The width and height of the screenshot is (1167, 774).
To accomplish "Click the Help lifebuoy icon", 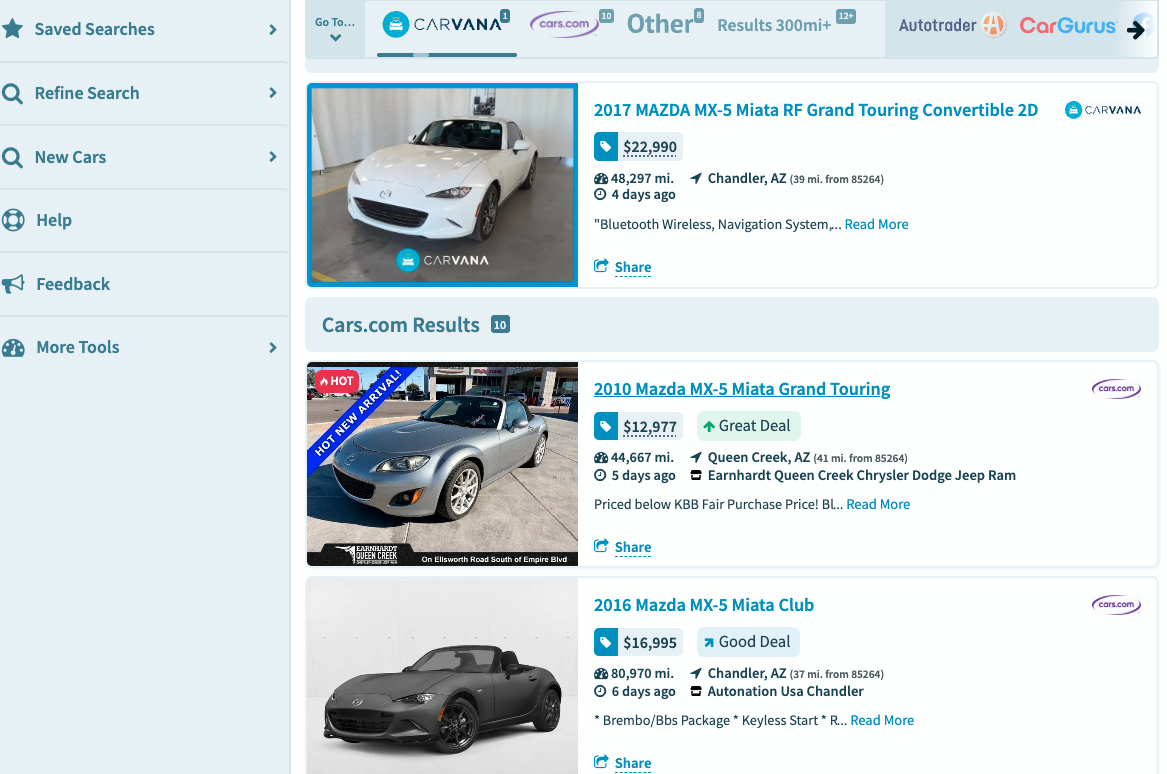I will coord(13,220).
